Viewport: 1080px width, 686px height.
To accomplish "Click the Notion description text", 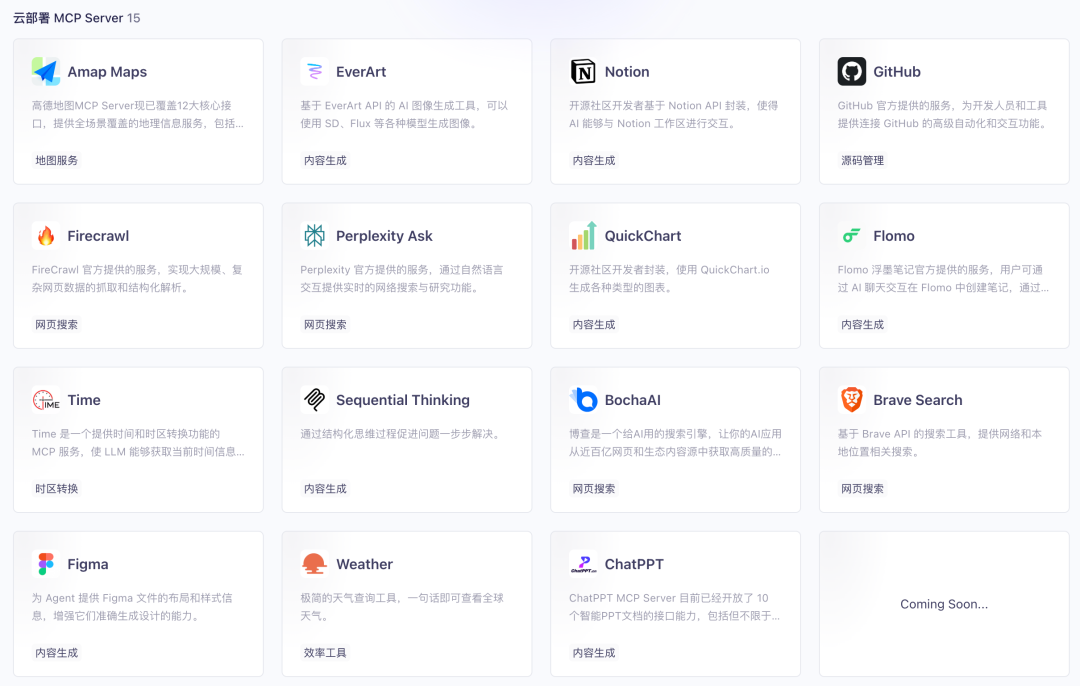I will pos(674,114).
